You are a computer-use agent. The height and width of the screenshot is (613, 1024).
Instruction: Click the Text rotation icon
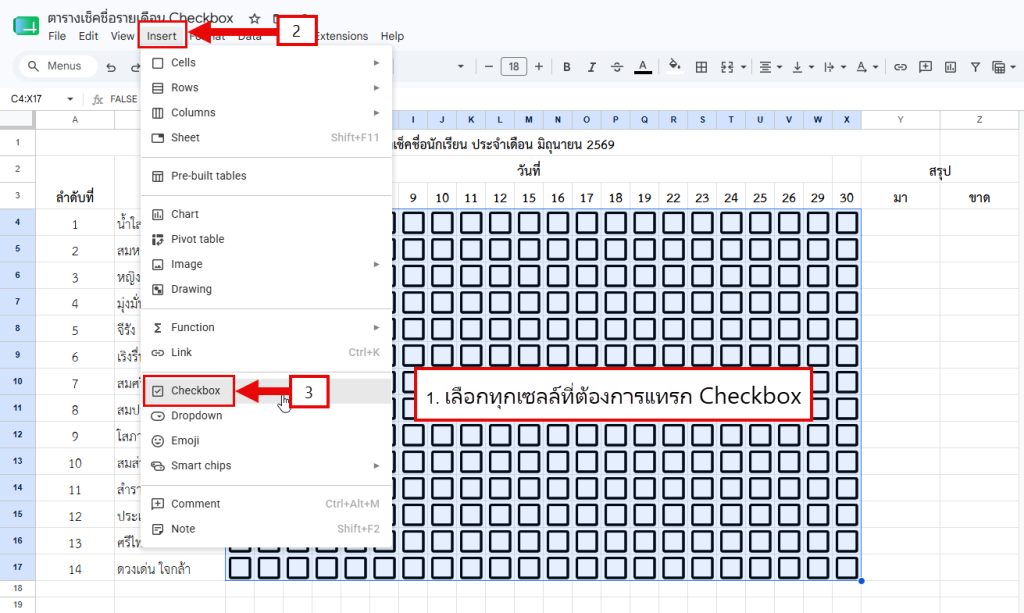point(861,67)
